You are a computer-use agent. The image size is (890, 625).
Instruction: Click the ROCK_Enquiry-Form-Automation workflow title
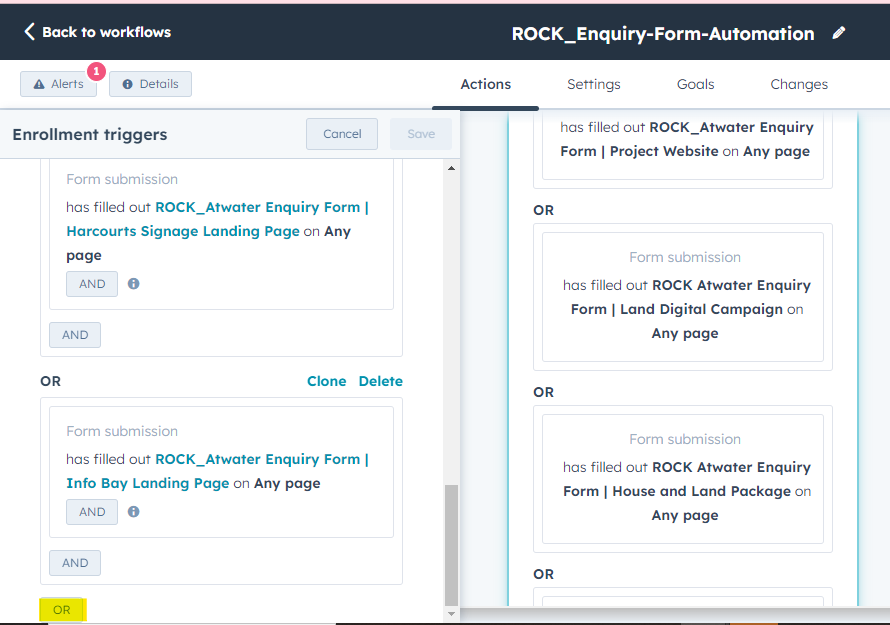click(663, 33)
